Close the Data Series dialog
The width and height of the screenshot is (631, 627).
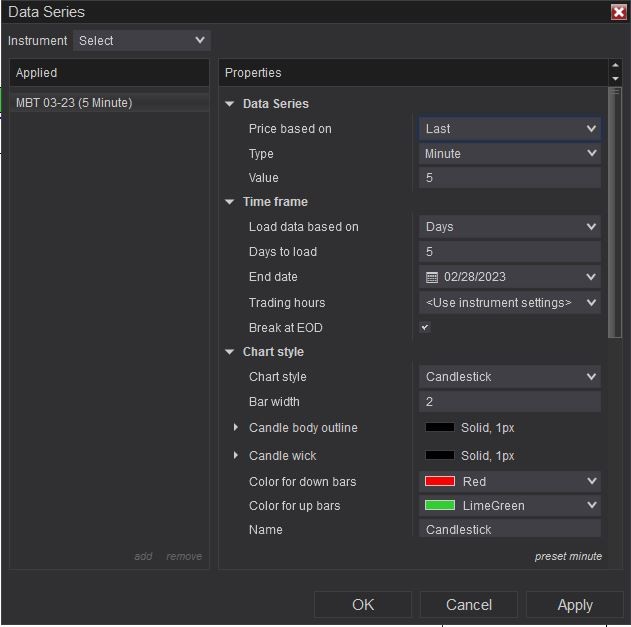[x=619, y=12]
